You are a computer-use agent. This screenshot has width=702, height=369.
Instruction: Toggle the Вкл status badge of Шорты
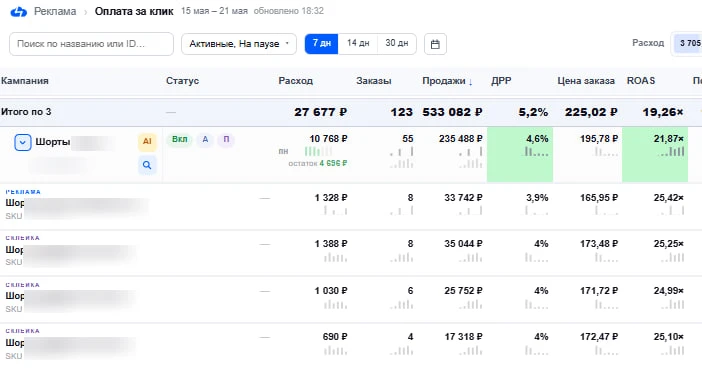(x=180, y=139)
